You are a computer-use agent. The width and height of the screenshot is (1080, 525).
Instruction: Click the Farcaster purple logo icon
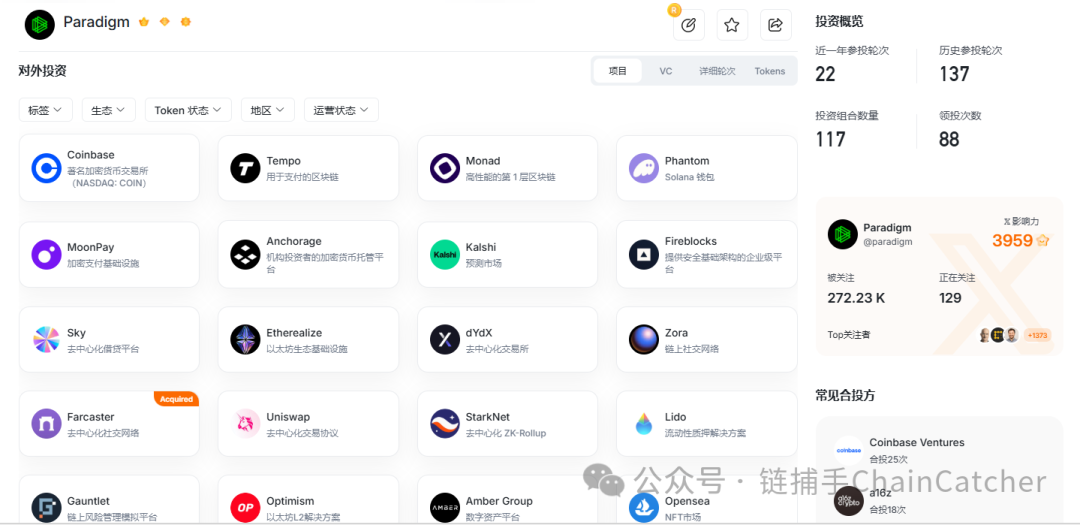tap(46, 424)
